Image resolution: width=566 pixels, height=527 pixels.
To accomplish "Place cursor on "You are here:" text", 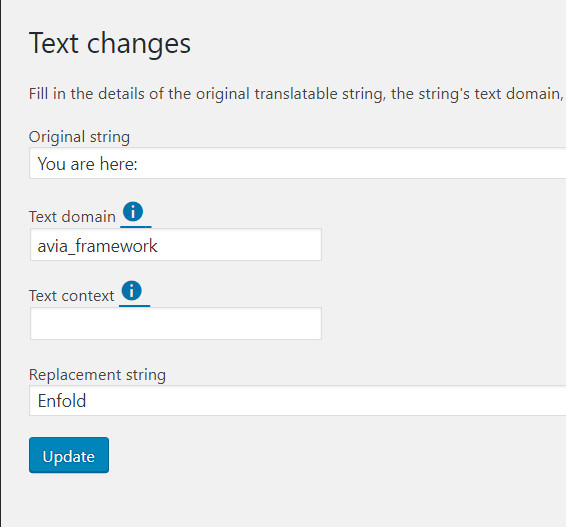I will (88, 164).
